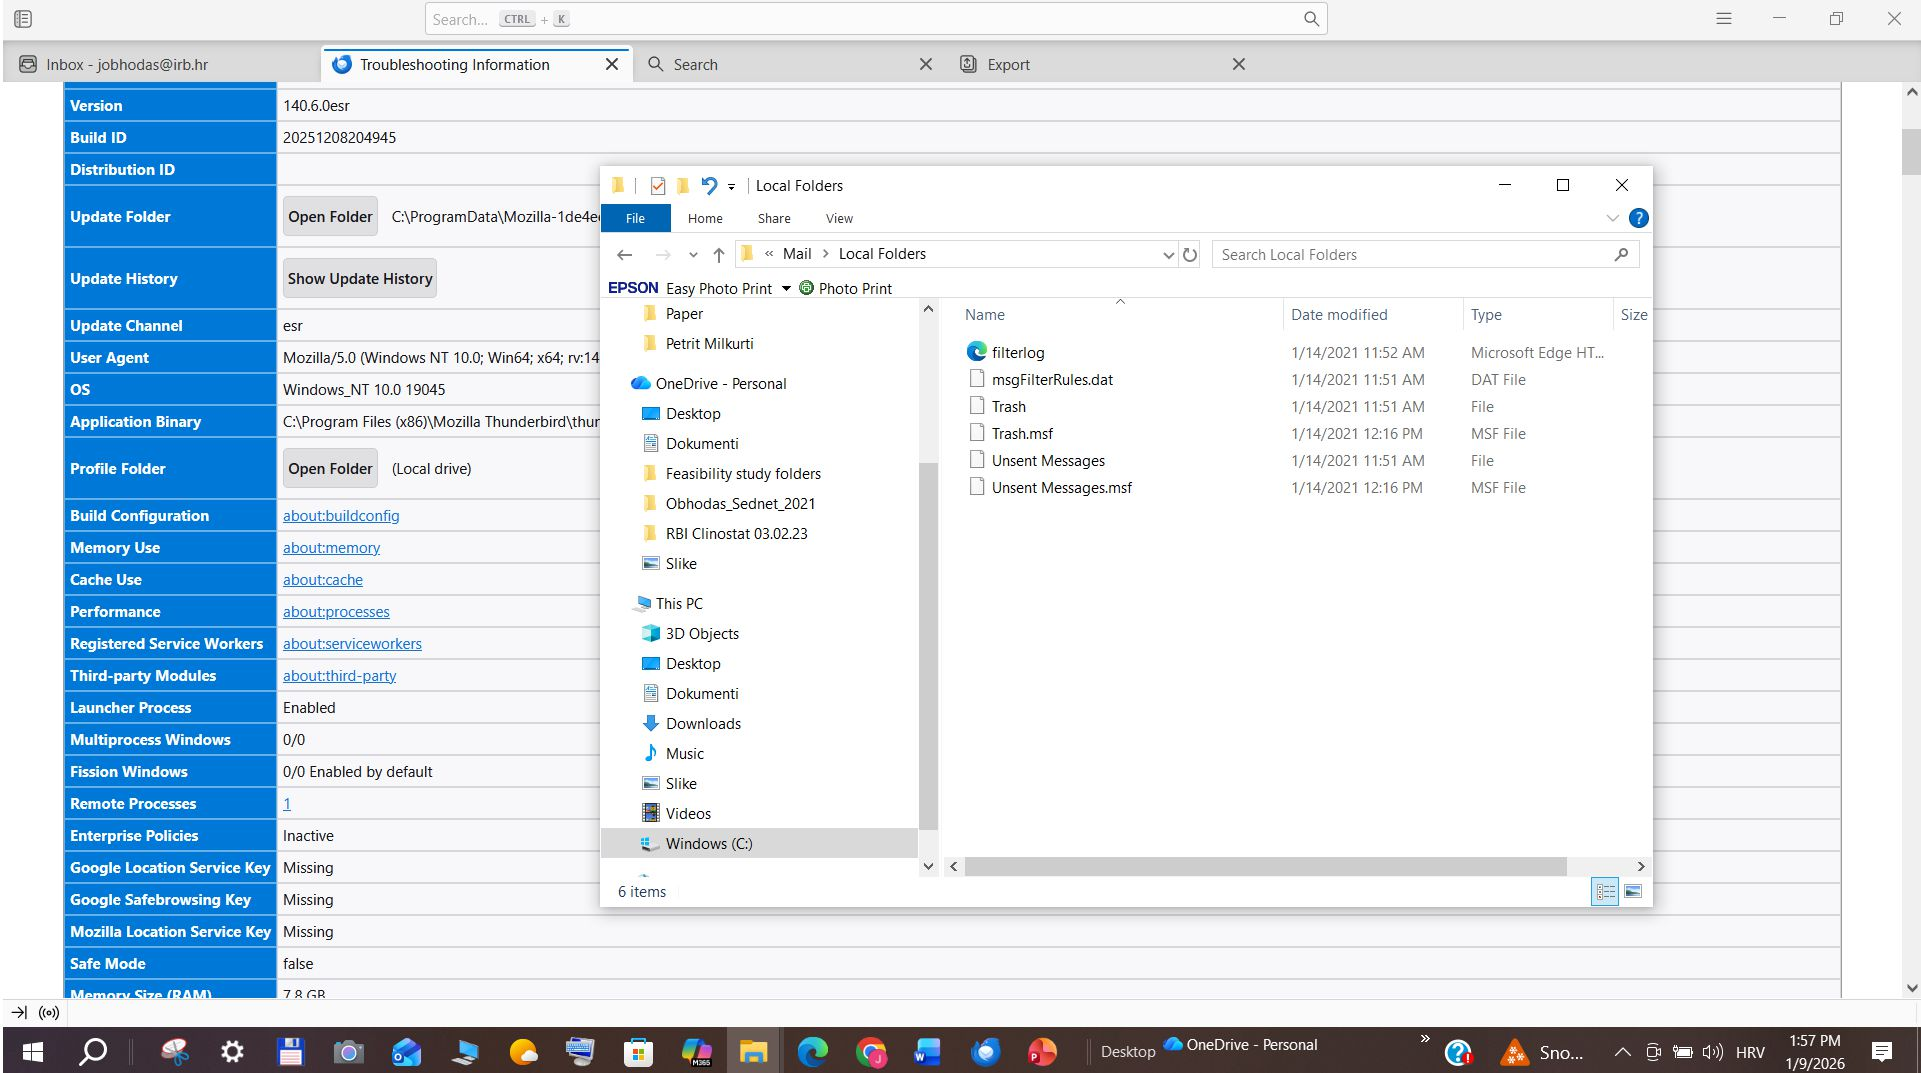Expand the Explorer ribbon chevron

(1612, 218)
